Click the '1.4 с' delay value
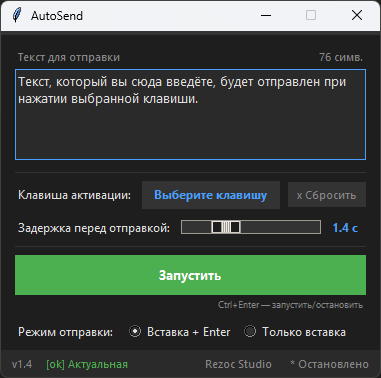Image resolution: width=381 pixels, height=378 pixels. pos(345,228)
